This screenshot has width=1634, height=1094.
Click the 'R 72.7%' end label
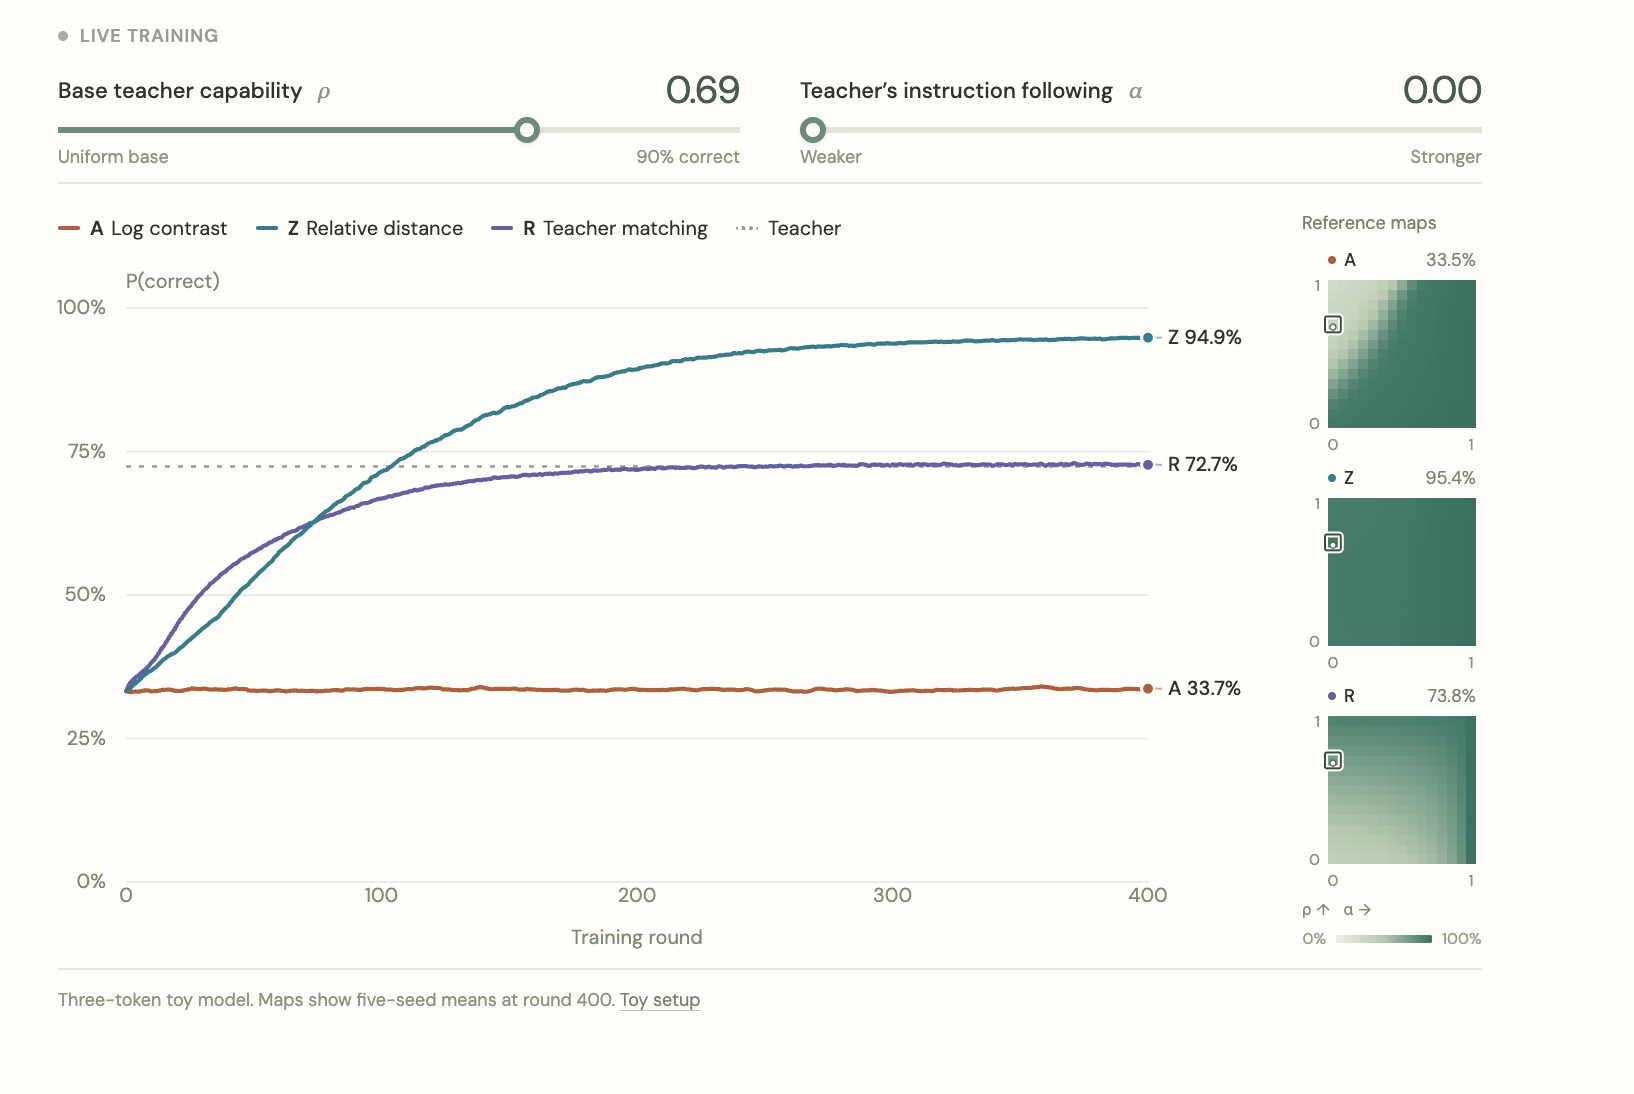coord(1203,464)
